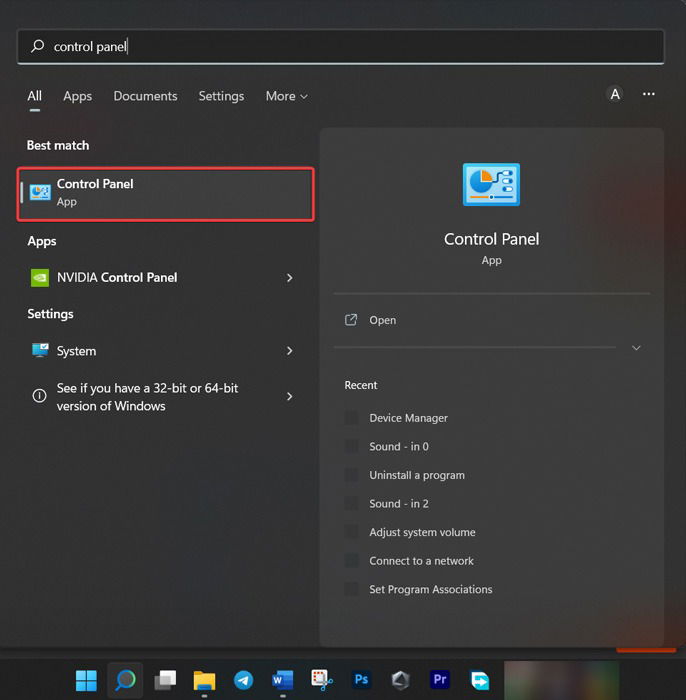
Task: Click the System settings result text
Action: 76,351
